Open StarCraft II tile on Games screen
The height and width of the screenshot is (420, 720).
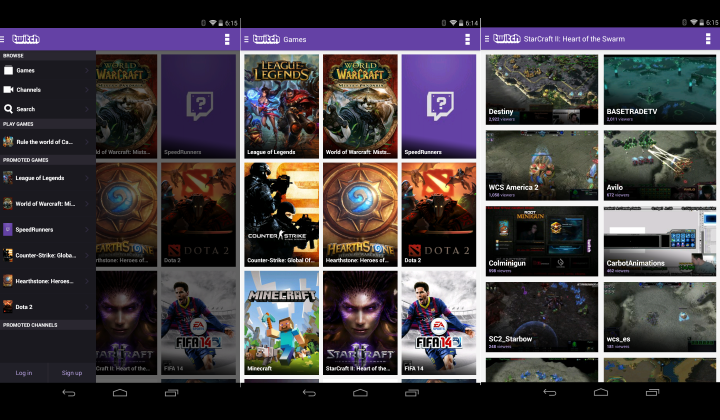[360, 323]
